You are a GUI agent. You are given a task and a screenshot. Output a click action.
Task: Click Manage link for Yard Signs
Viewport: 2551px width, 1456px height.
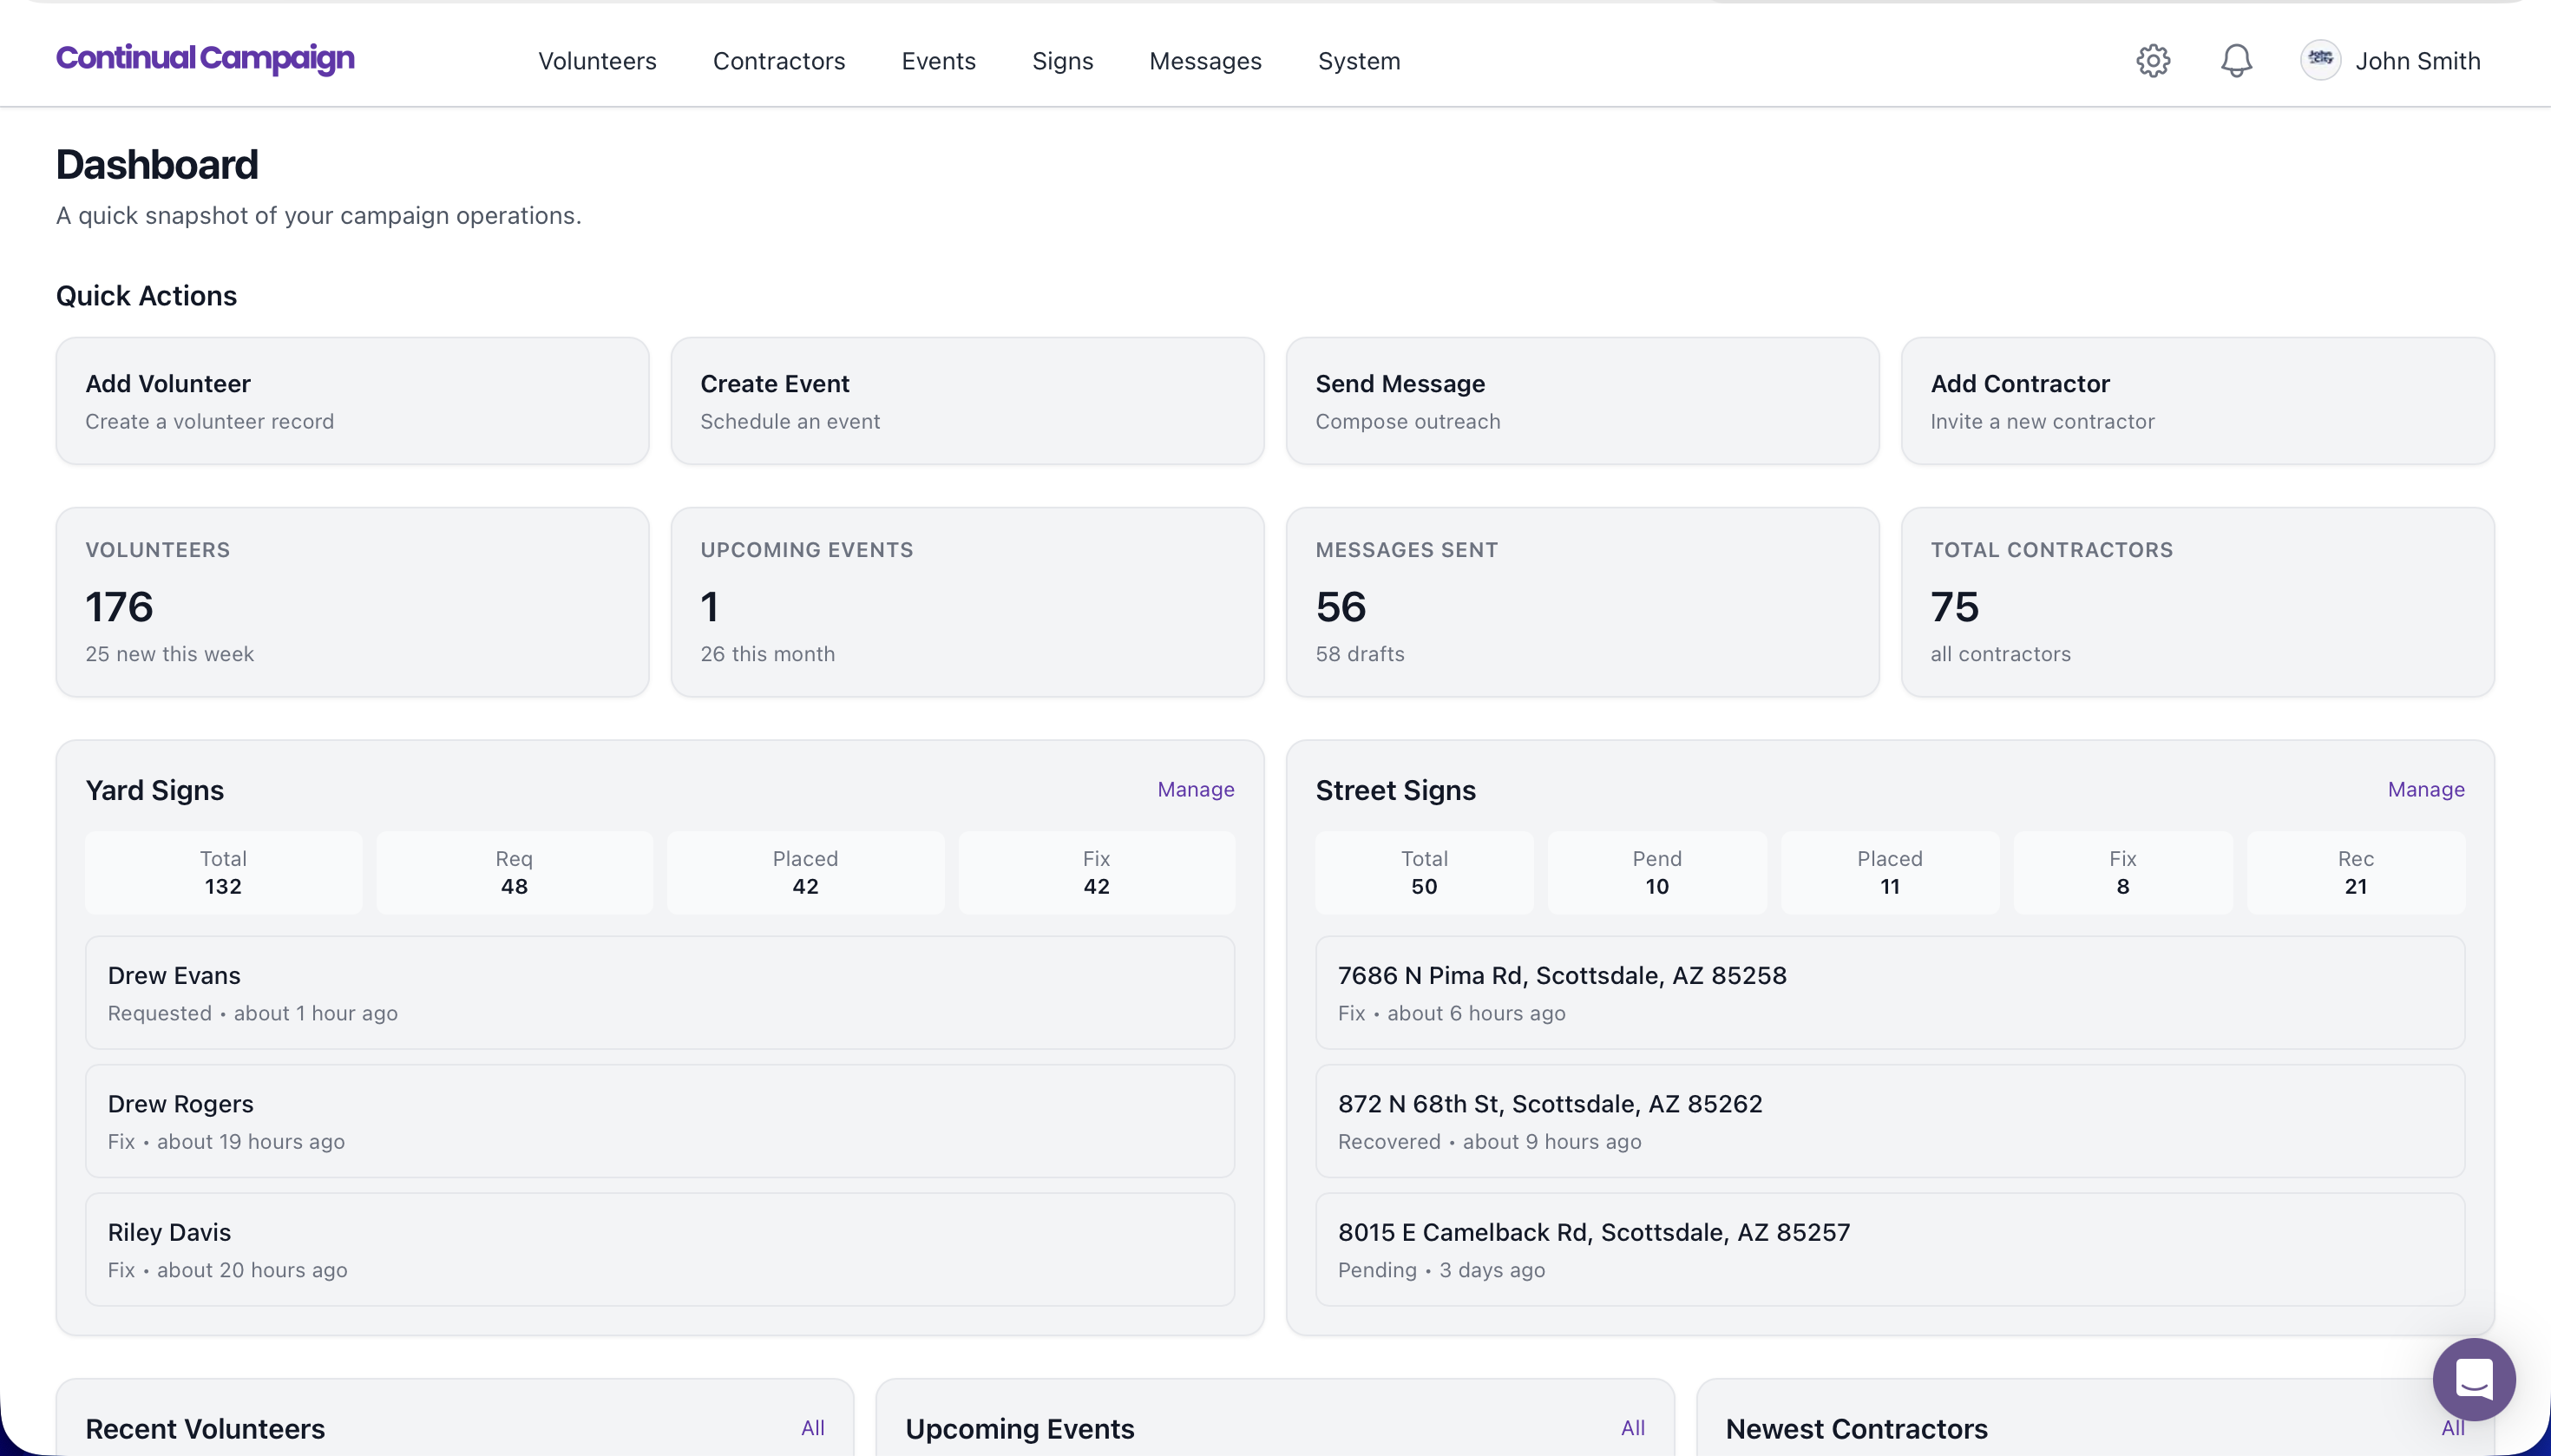pos(1195,790)
